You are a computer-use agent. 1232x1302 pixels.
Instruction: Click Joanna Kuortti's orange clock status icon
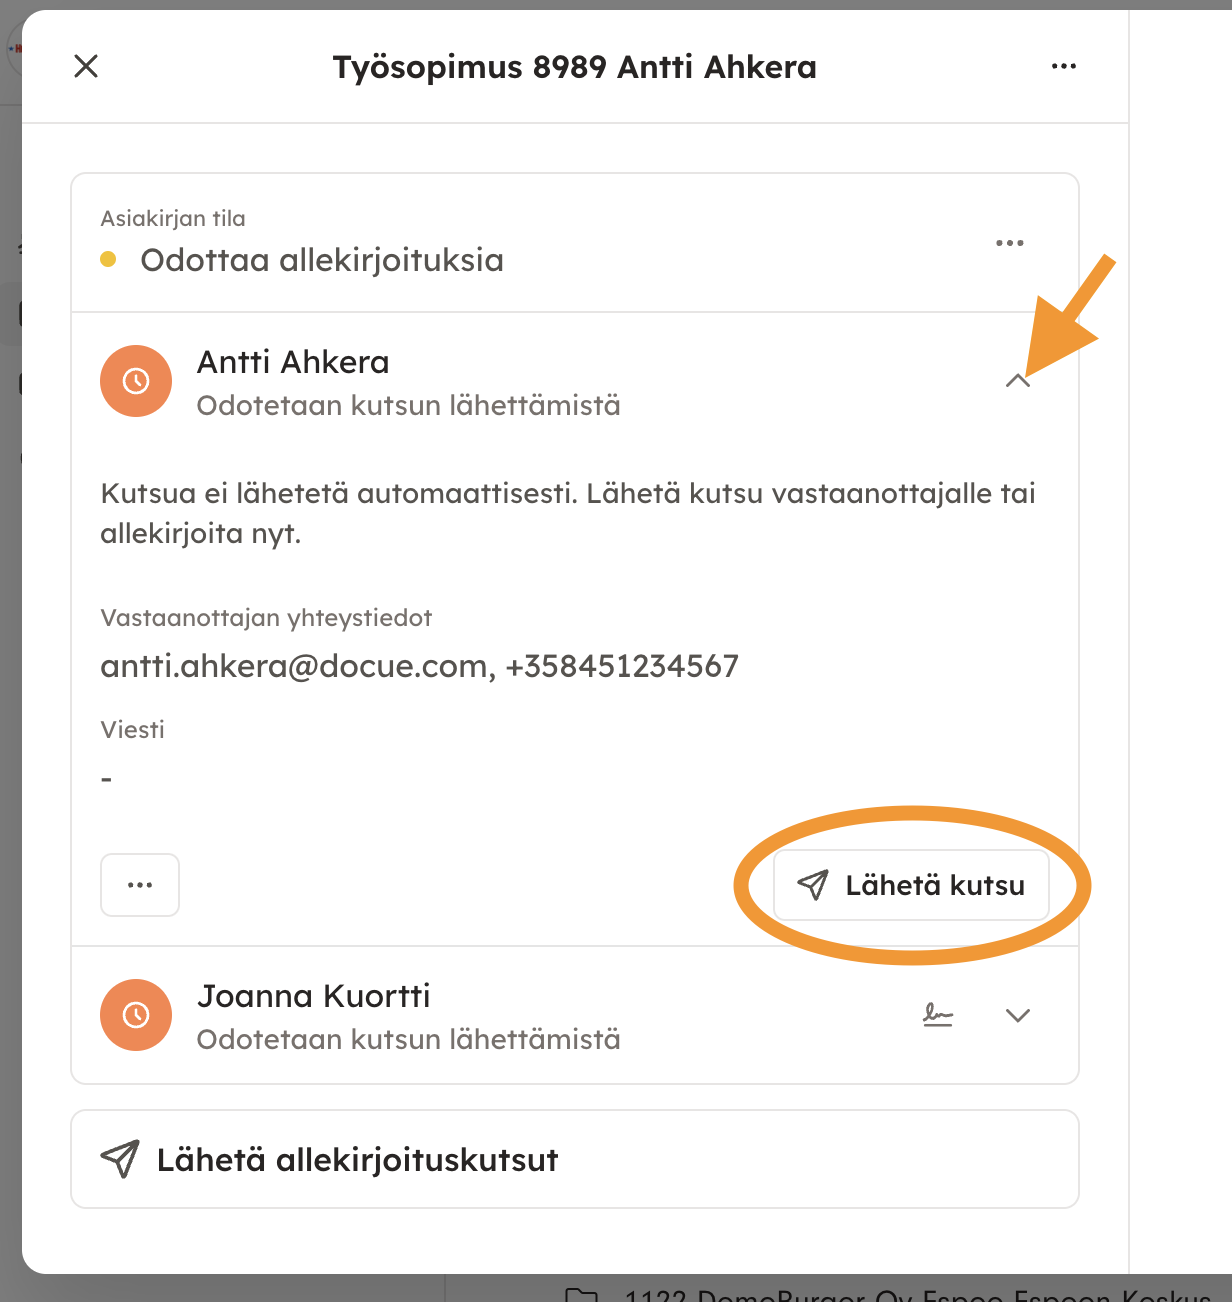pyautogui.click(x=136, y=1015)
